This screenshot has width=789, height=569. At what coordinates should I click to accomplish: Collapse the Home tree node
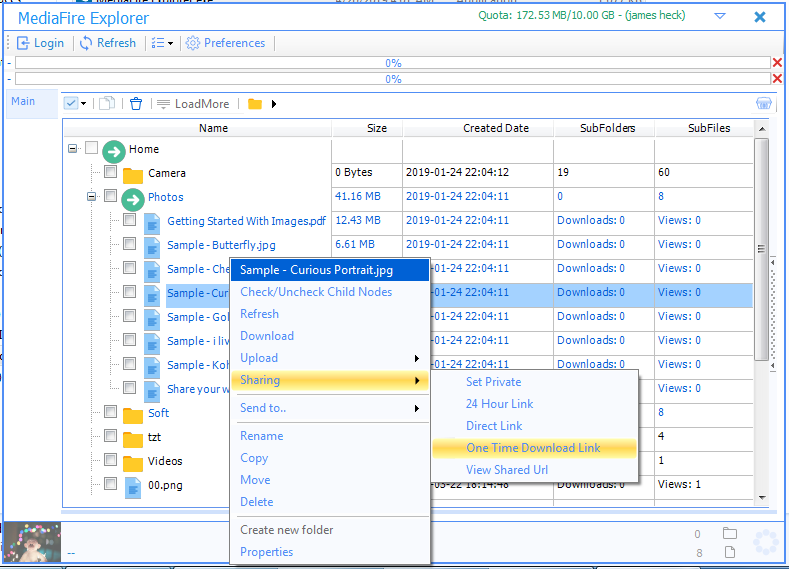pyautogui.click(x=72, y=148)
